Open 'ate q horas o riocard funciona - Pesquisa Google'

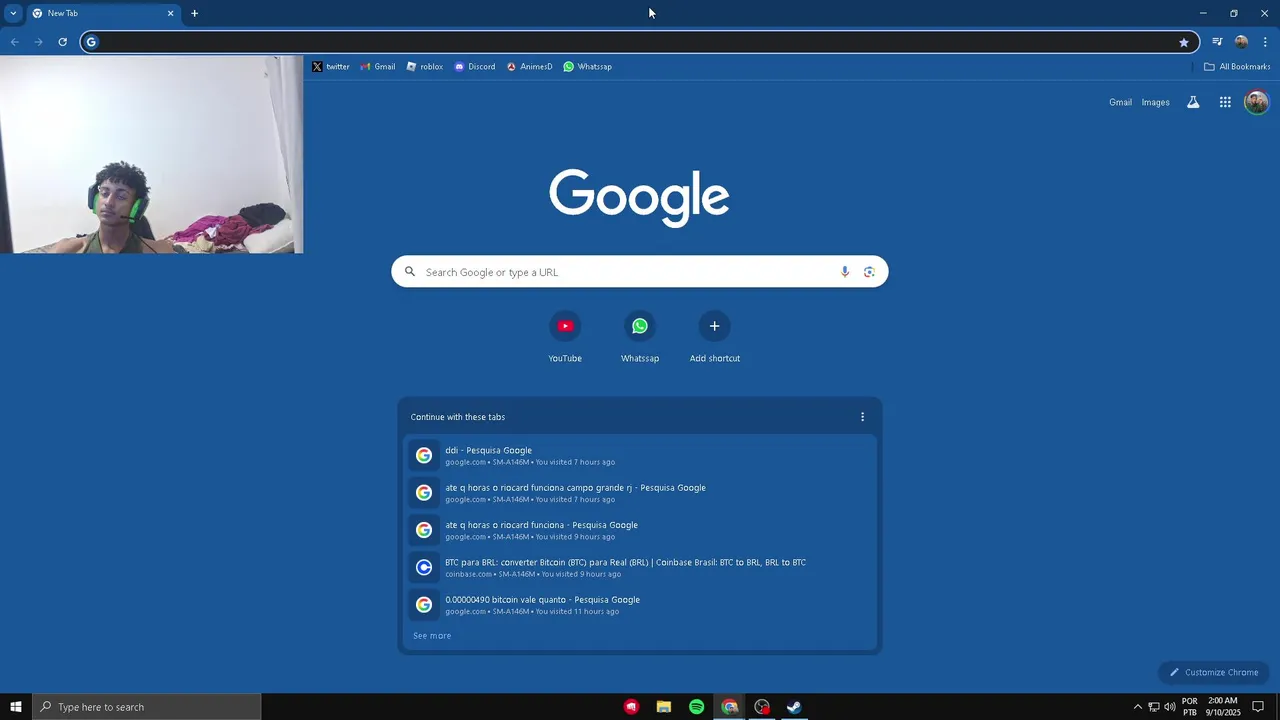point(640,530)
